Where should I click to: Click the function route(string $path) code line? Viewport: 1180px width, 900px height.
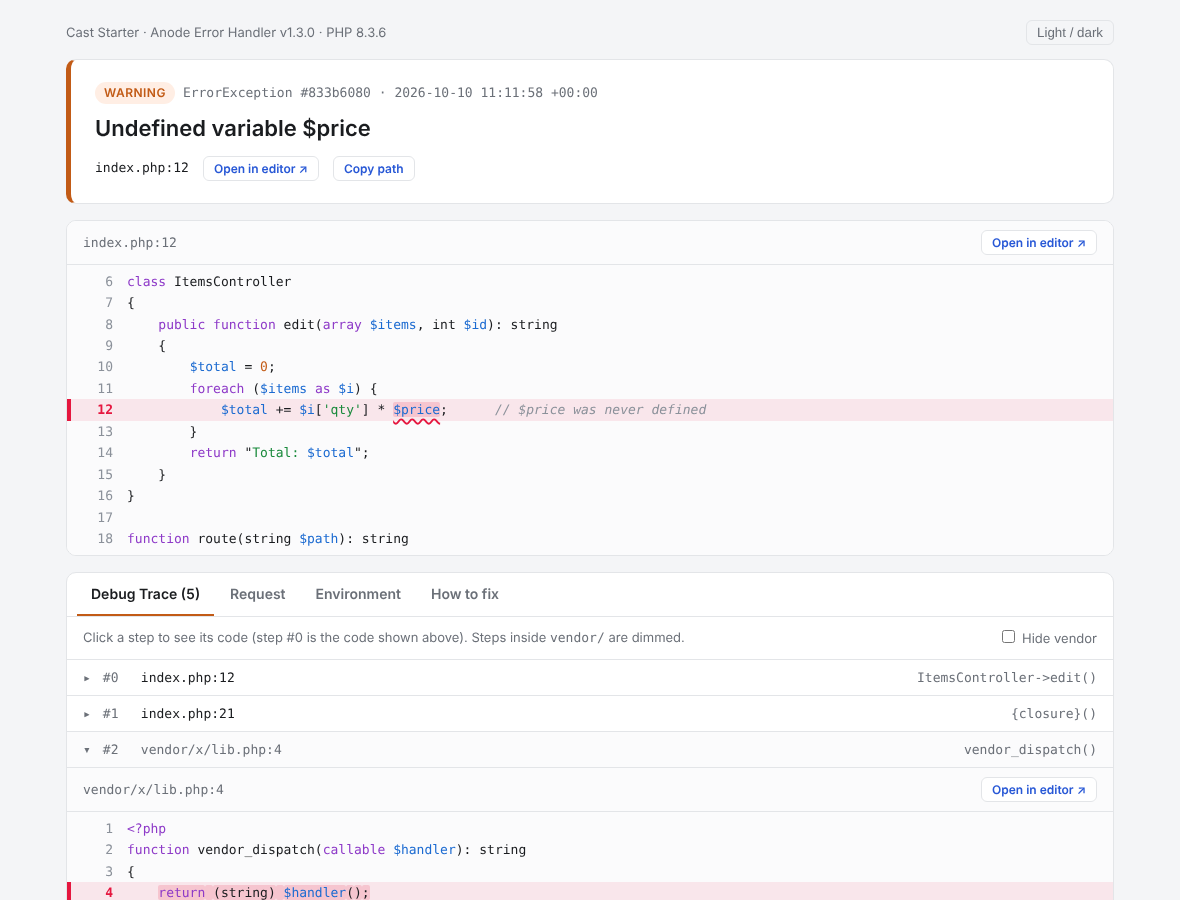coord(268,538)
